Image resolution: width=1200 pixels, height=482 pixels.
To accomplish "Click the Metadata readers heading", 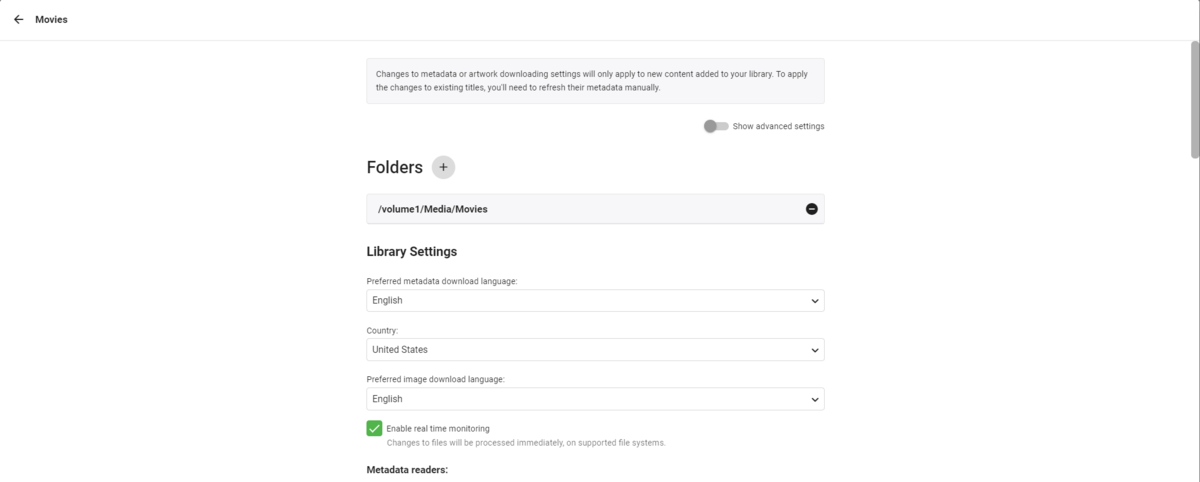I will [407, 469].
